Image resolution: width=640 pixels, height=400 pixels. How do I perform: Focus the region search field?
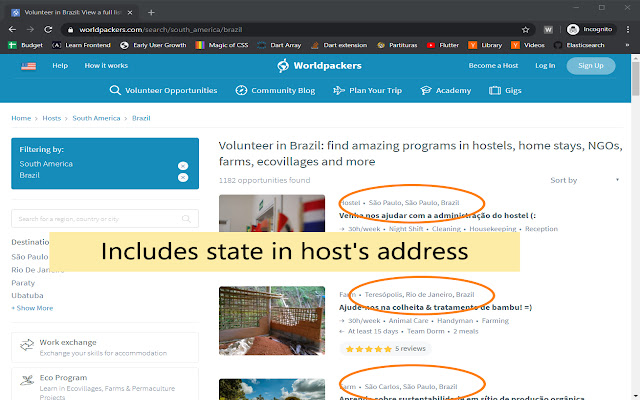point(105,219)
